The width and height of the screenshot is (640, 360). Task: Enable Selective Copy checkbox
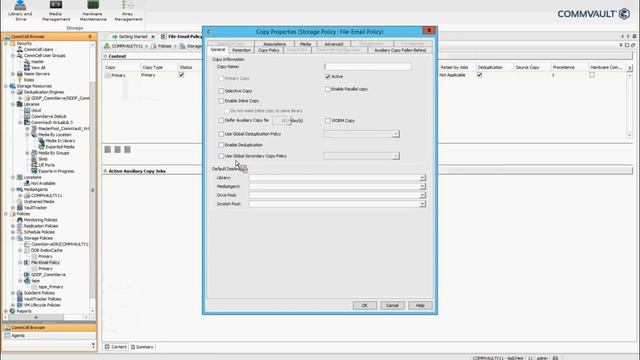click(x=221, y=91)
